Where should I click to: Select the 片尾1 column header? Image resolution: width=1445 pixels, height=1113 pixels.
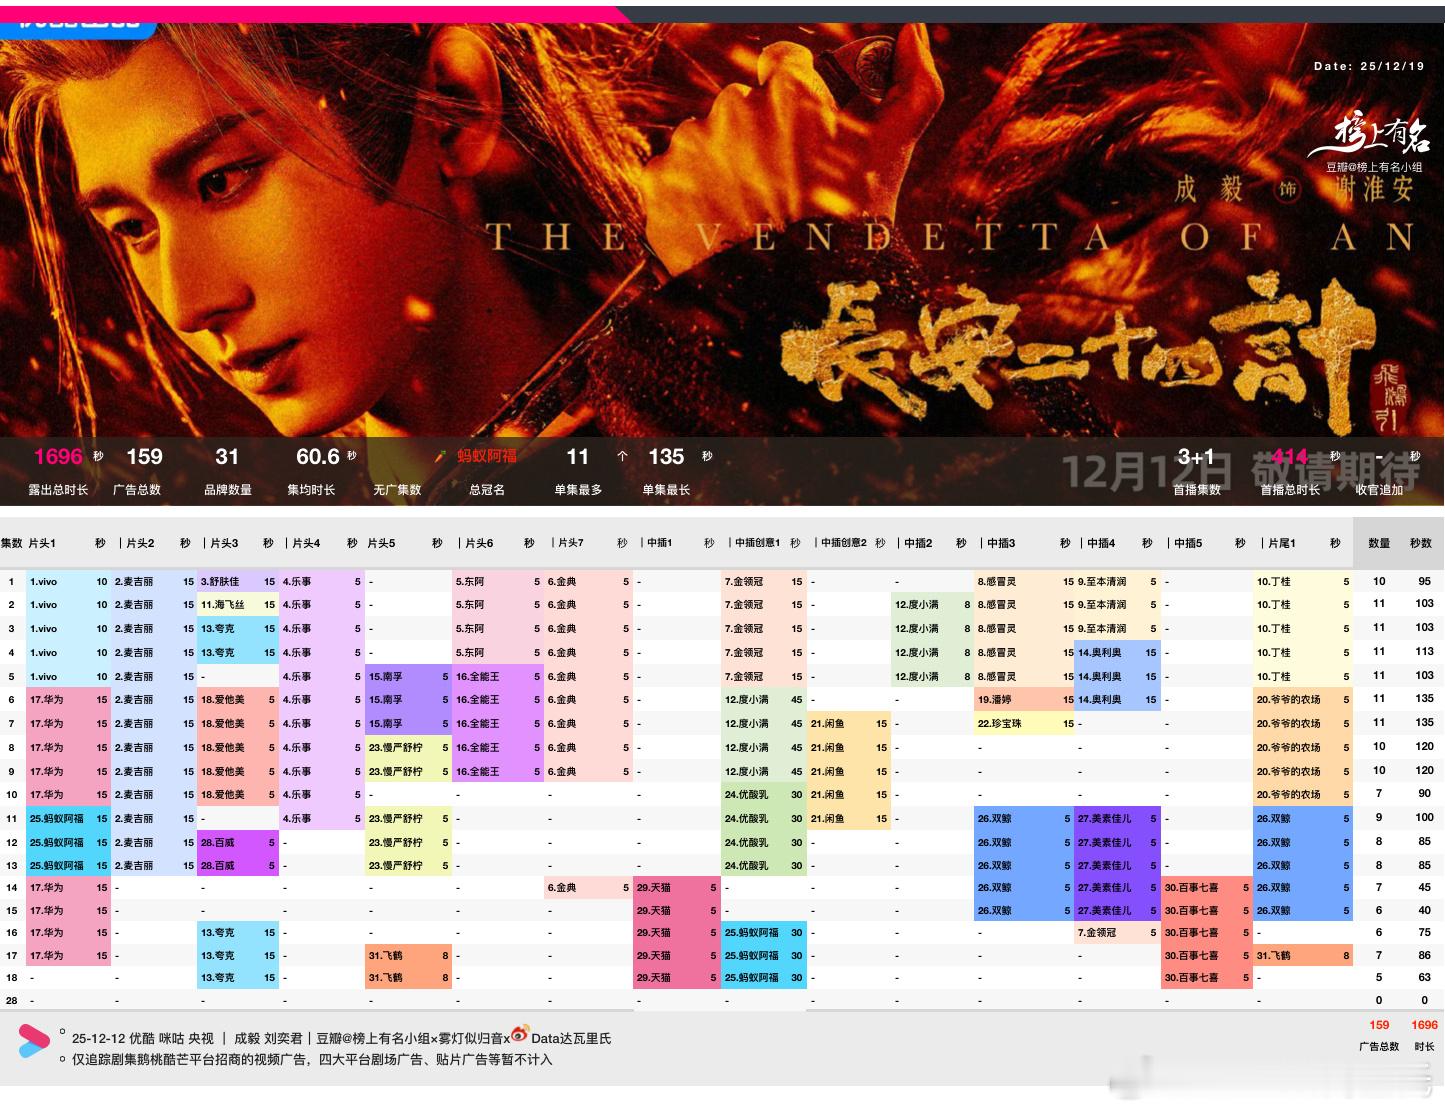coord(1281,543)
